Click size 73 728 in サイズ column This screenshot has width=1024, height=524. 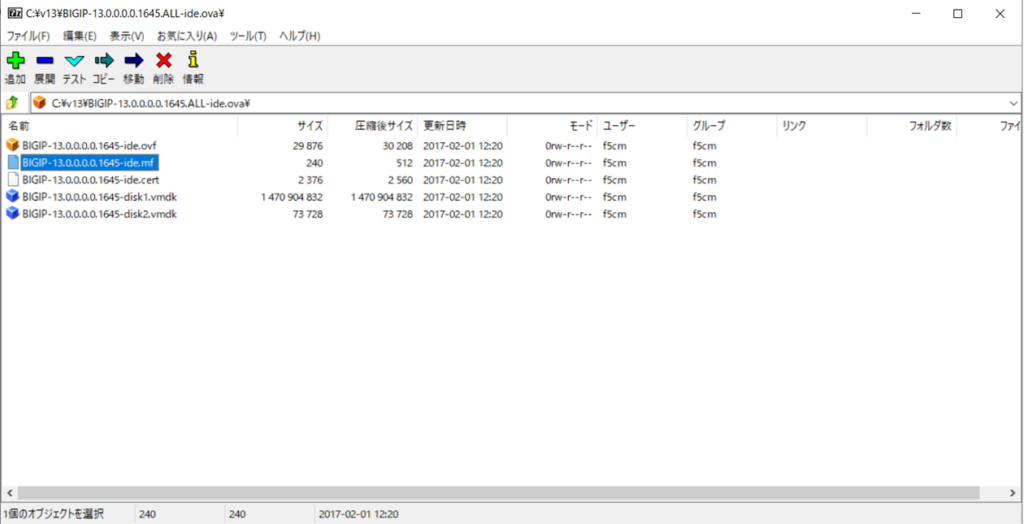tap(308, 214)
